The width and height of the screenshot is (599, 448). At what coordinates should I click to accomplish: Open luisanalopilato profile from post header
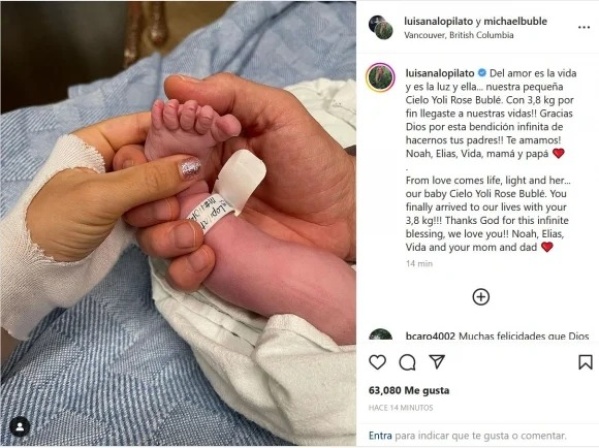click(438, 21)
